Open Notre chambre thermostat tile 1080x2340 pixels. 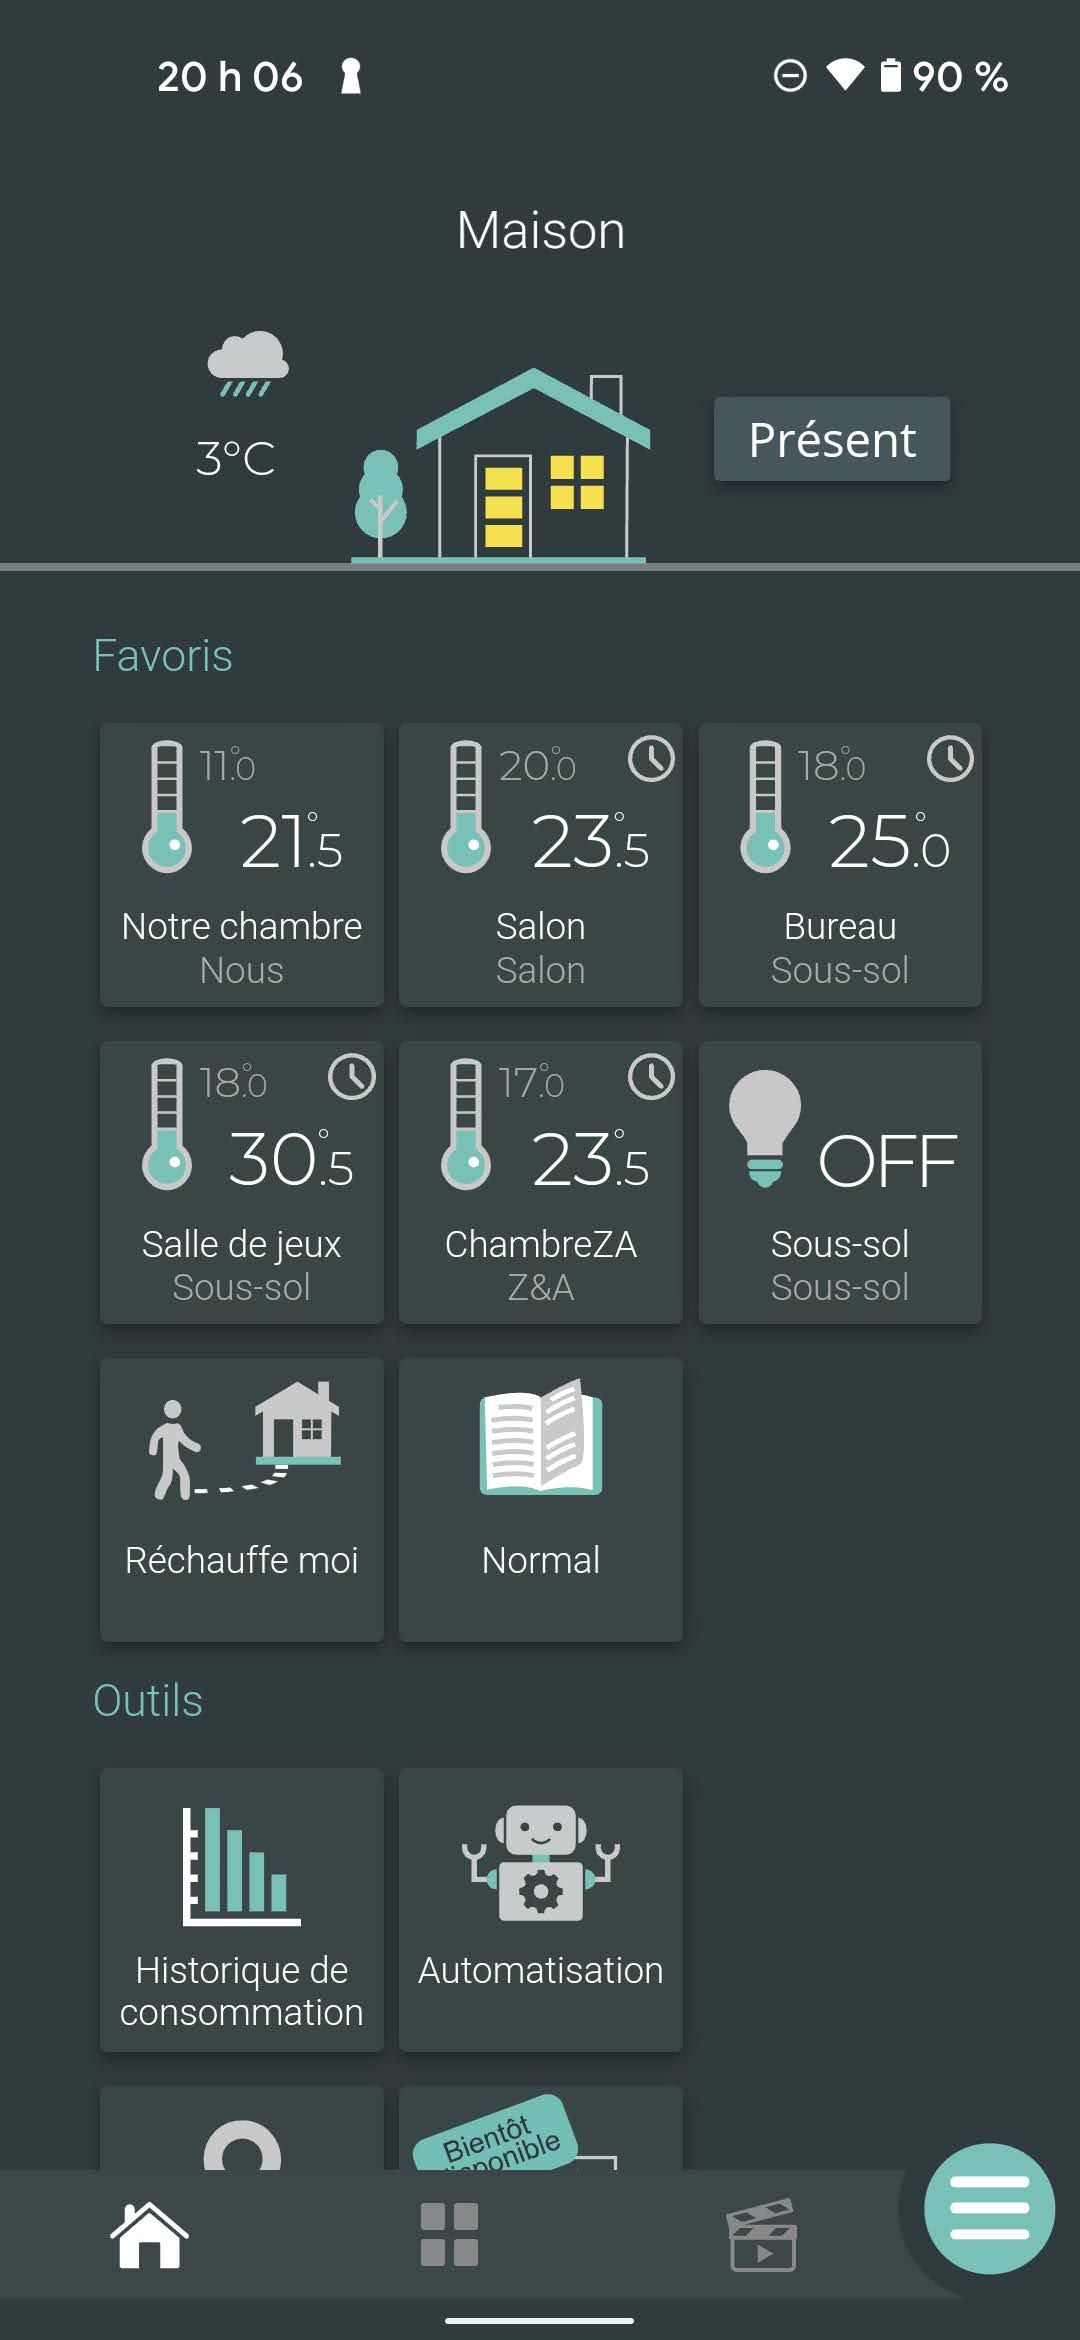click(x=241, y=865)
